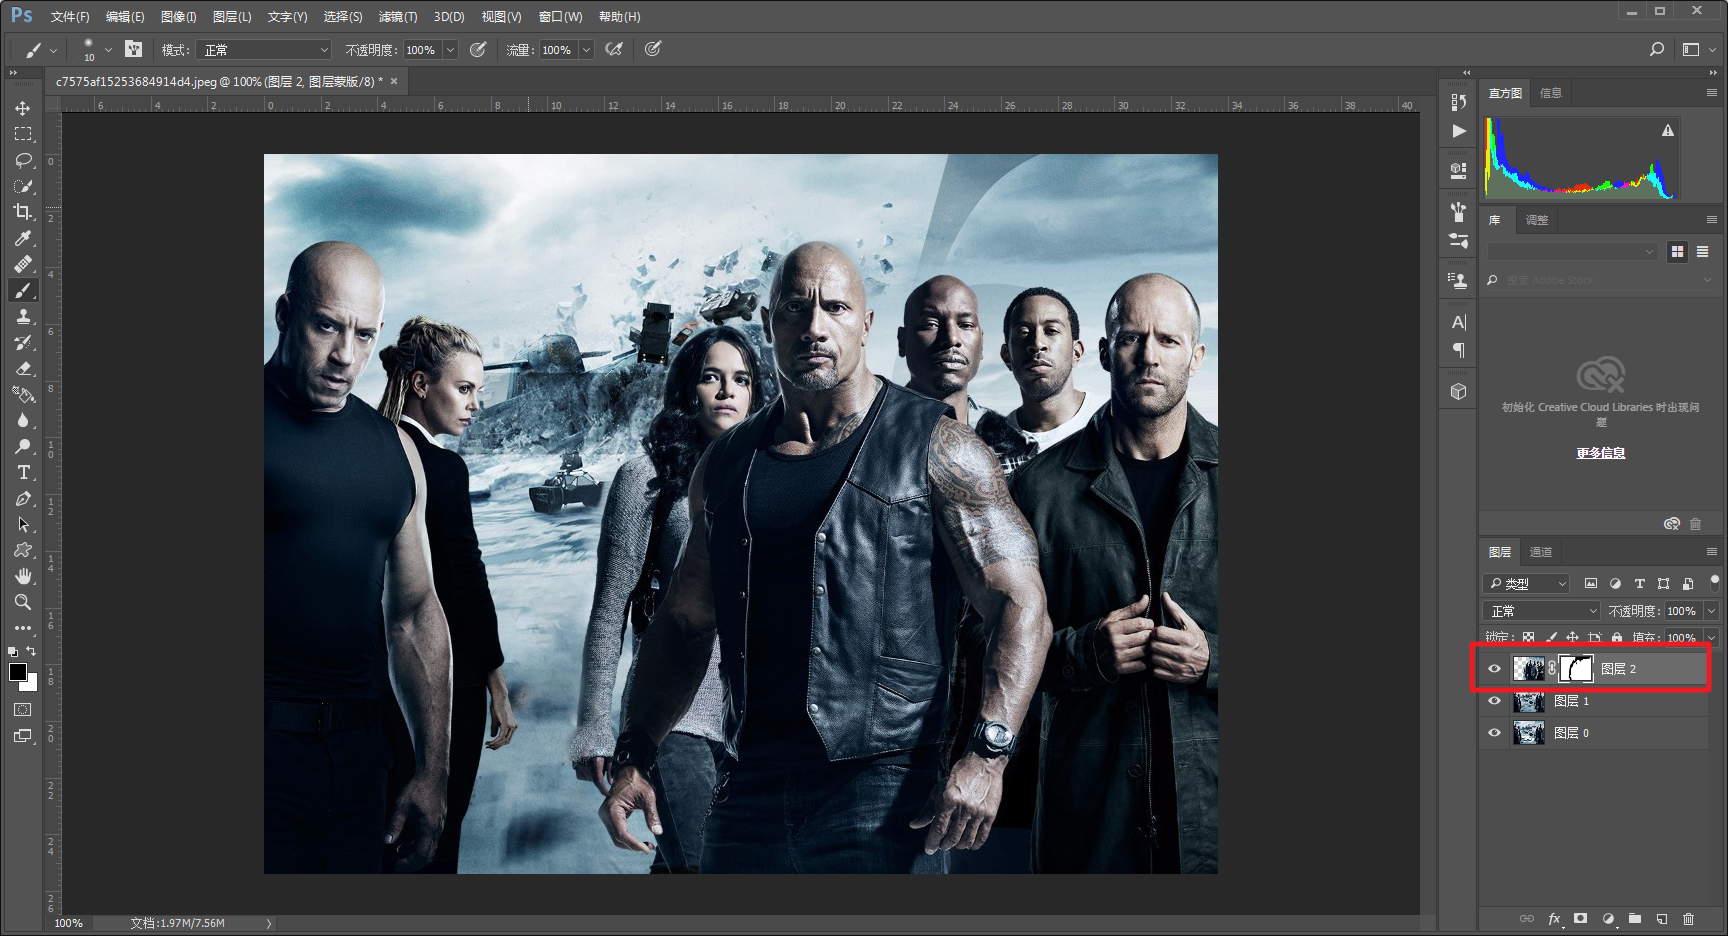Switch to the 信息 tab
1728x936 pixels.
(1551, 93)
